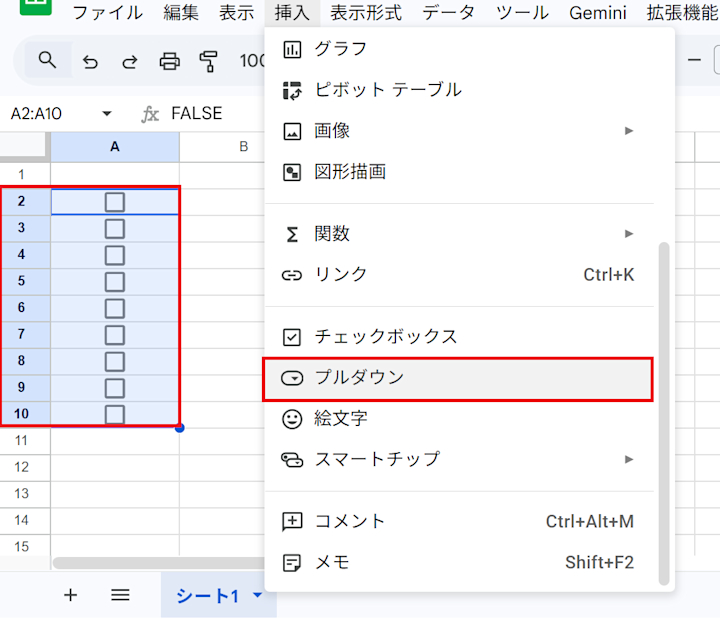
Task: Select column A header
Action: pyautogui.click(x=115, y=146)
